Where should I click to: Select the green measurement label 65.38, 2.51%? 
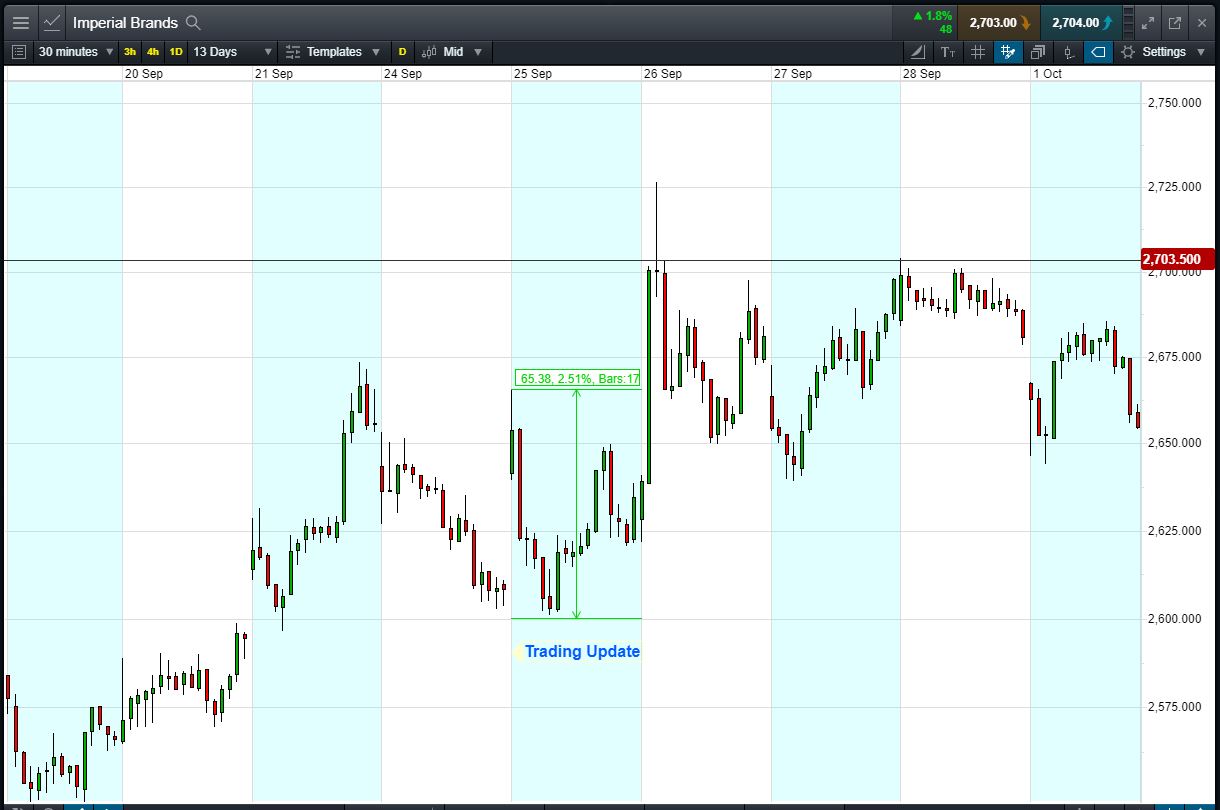click(x=579, y=378)
